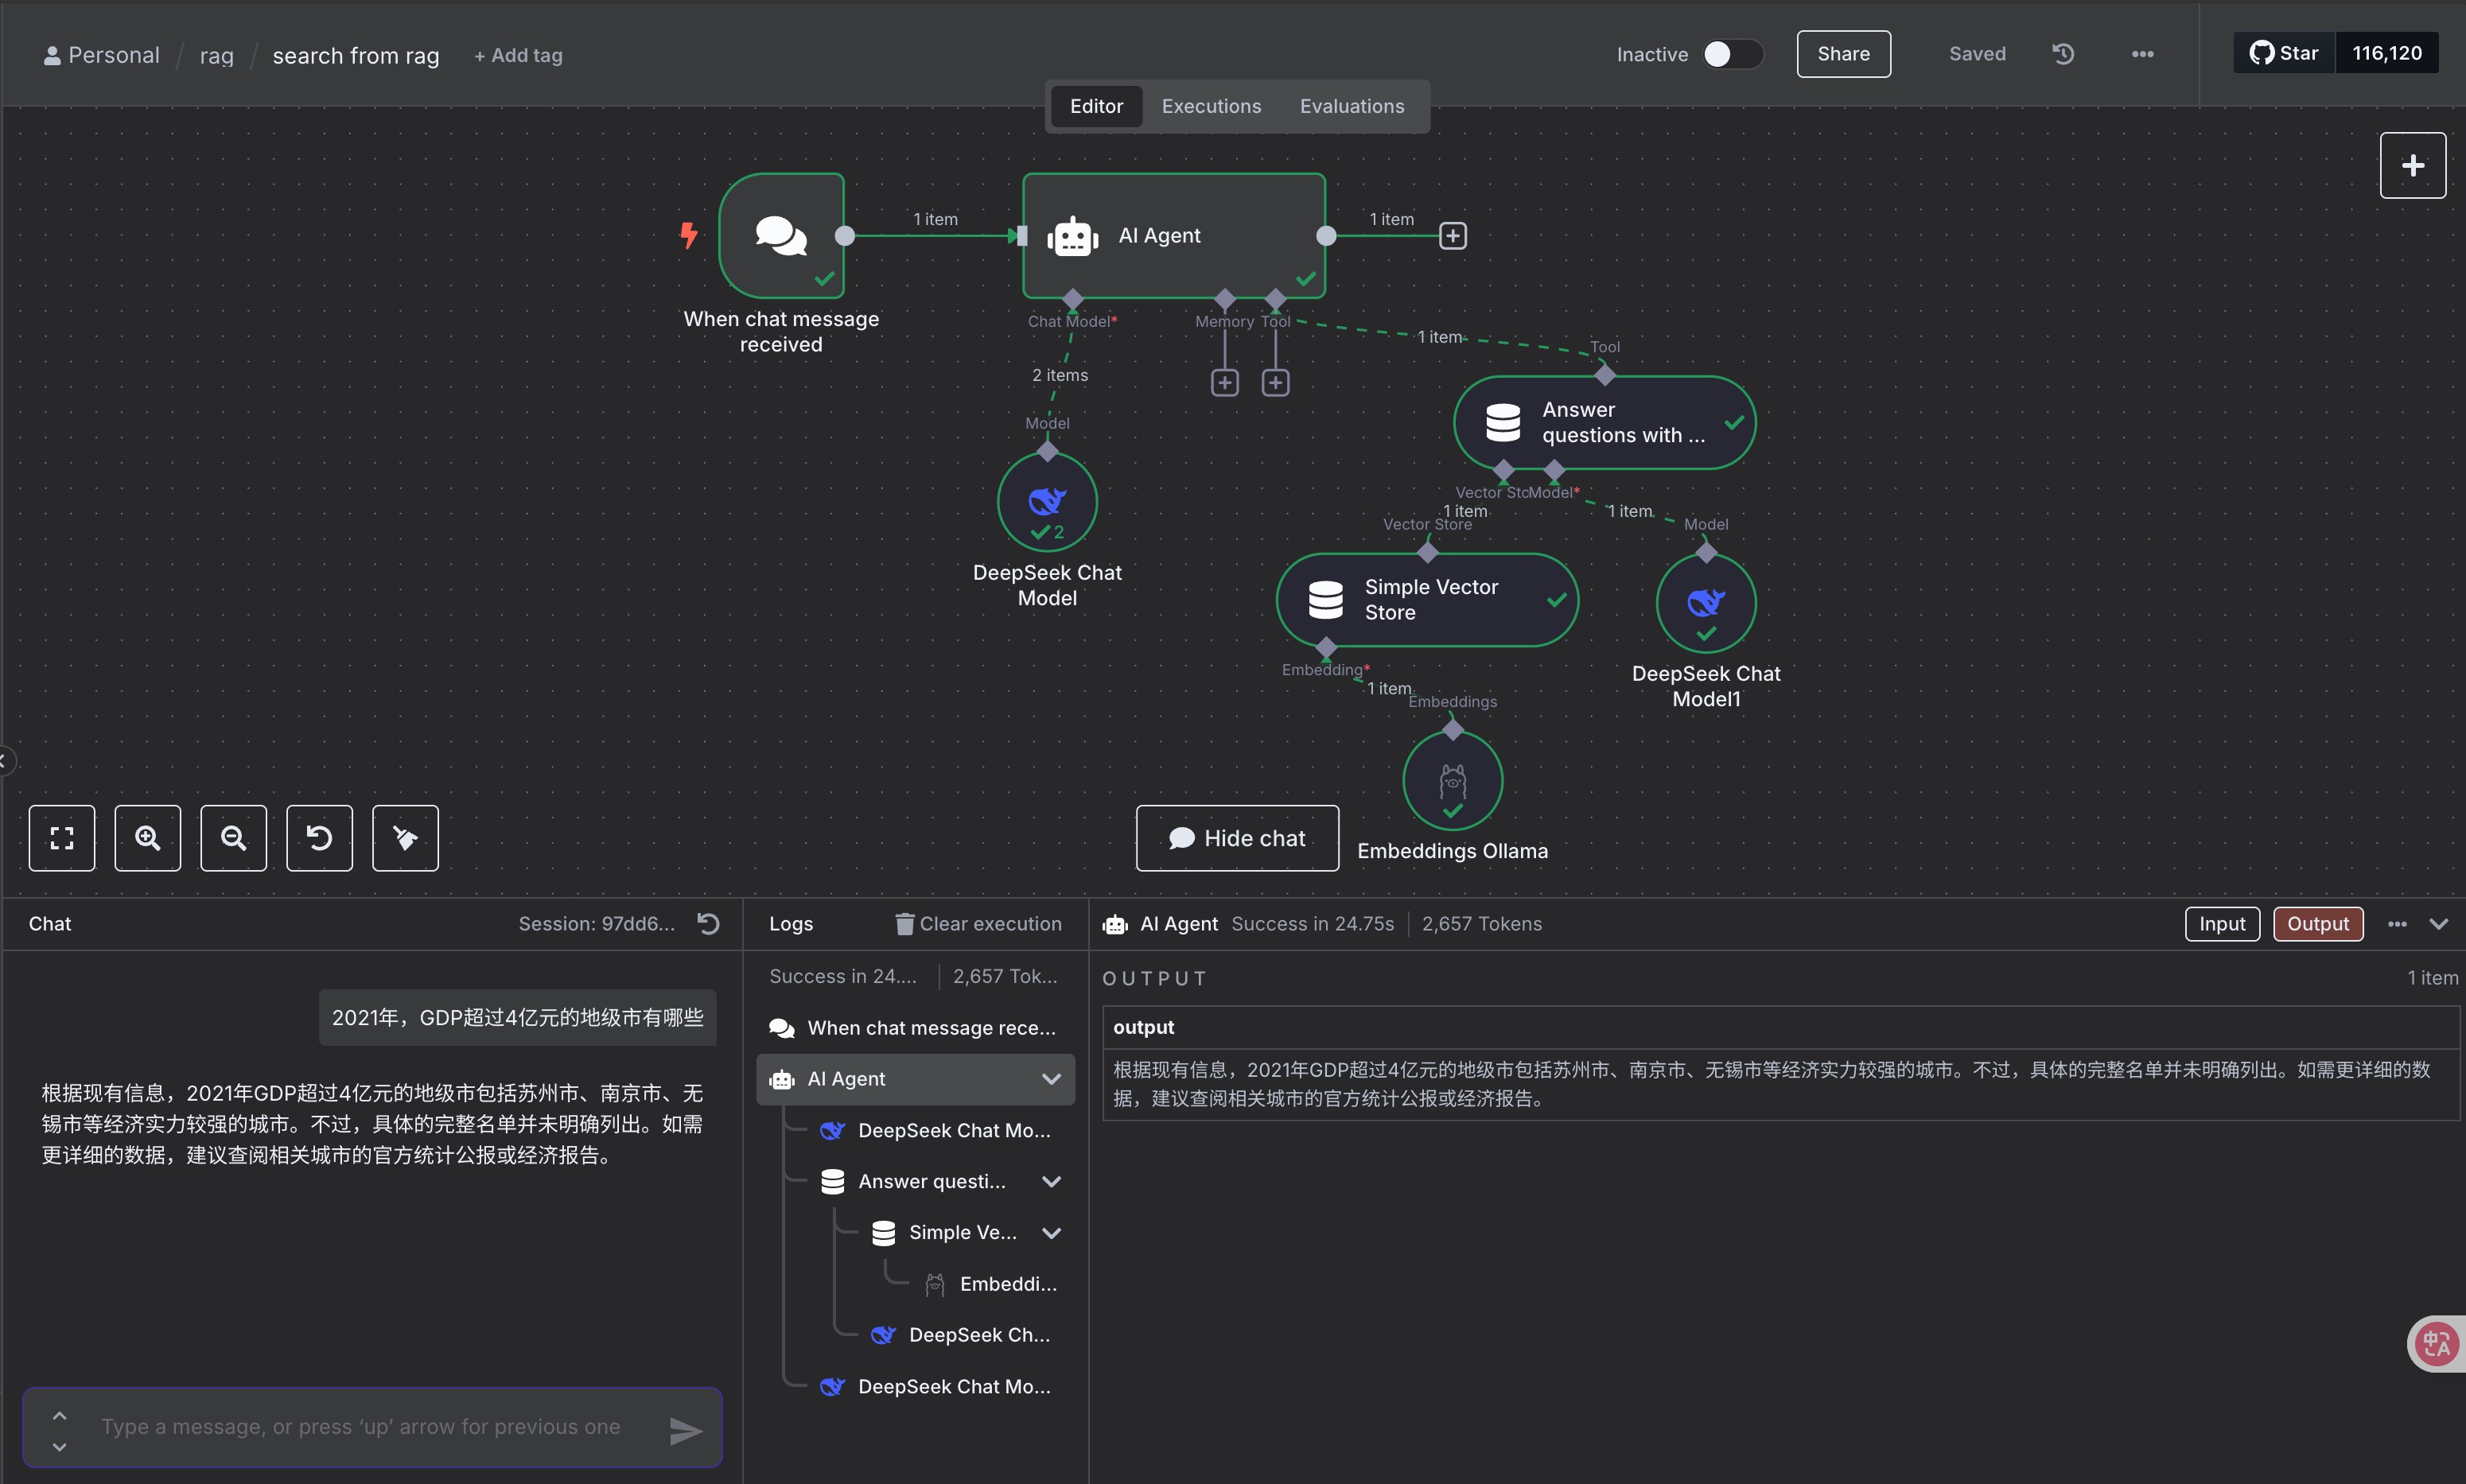Switch to the Editor tab
Screen dimensions: 2466x1484
pyautogui.click(x=1096, y=106)
